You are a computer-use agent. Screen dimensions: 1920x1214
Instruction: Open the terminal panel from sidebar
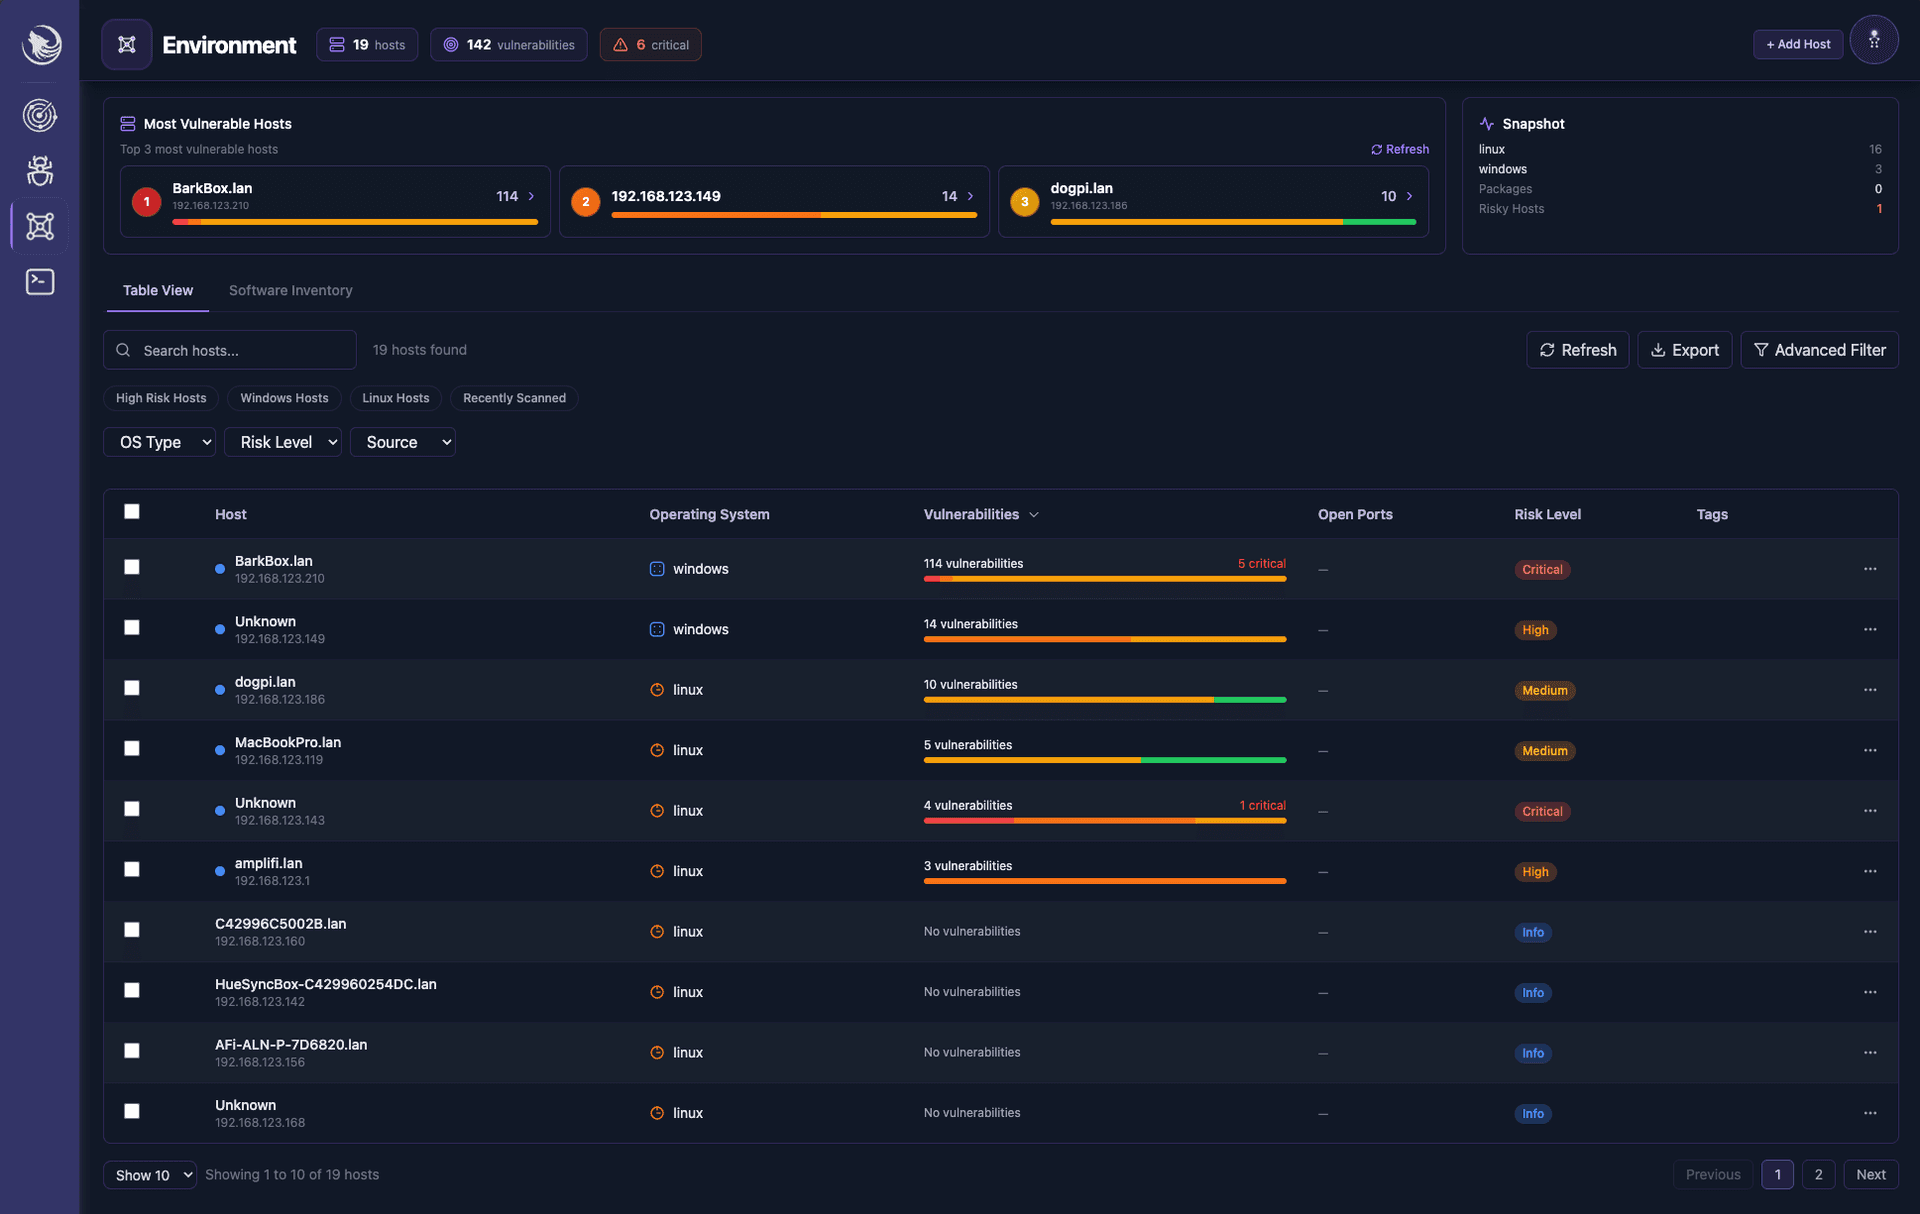click(x=39, y=282)
